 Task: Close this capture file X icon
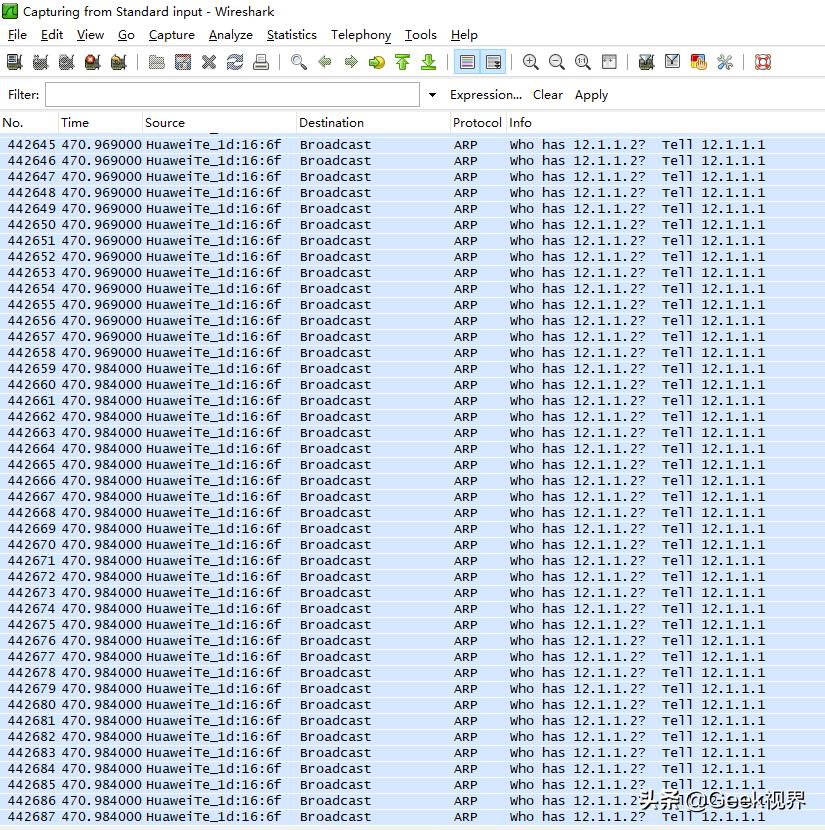coord(209,62)
